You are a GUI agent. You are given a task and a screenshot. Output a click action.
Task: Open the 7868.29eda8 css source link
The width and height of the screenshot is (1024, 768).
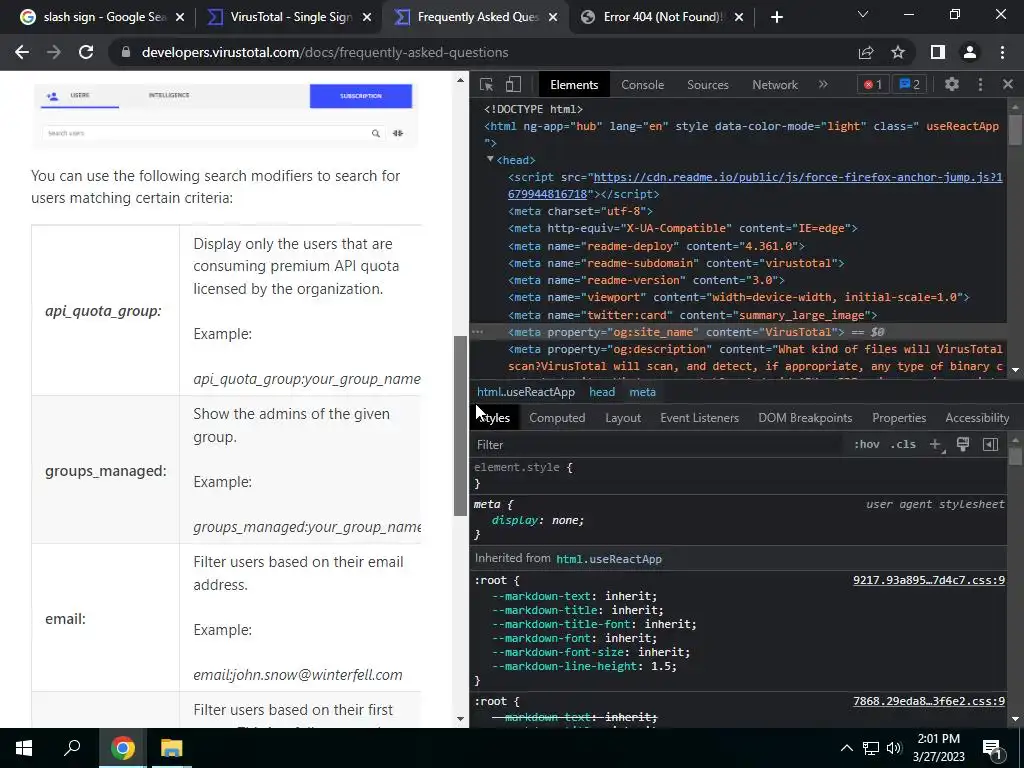(929, 701)
